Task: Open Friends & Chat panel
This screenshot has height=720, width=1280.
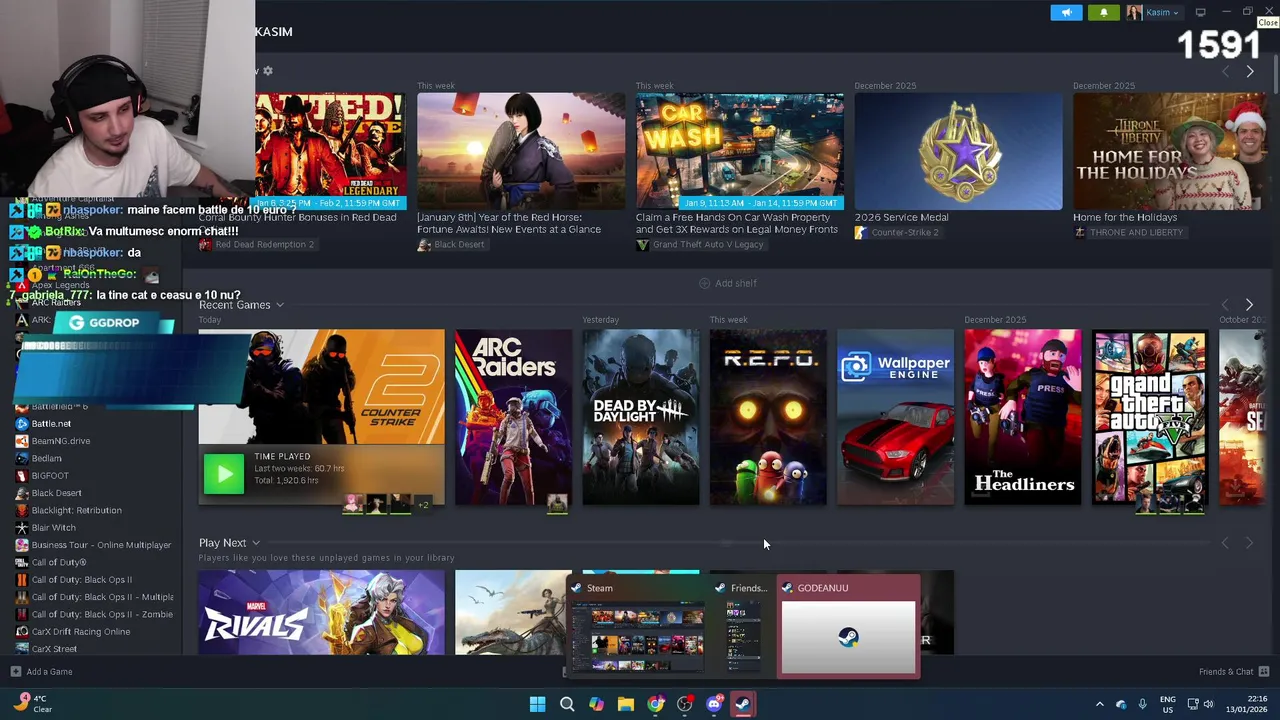Action: [1233, 672]
